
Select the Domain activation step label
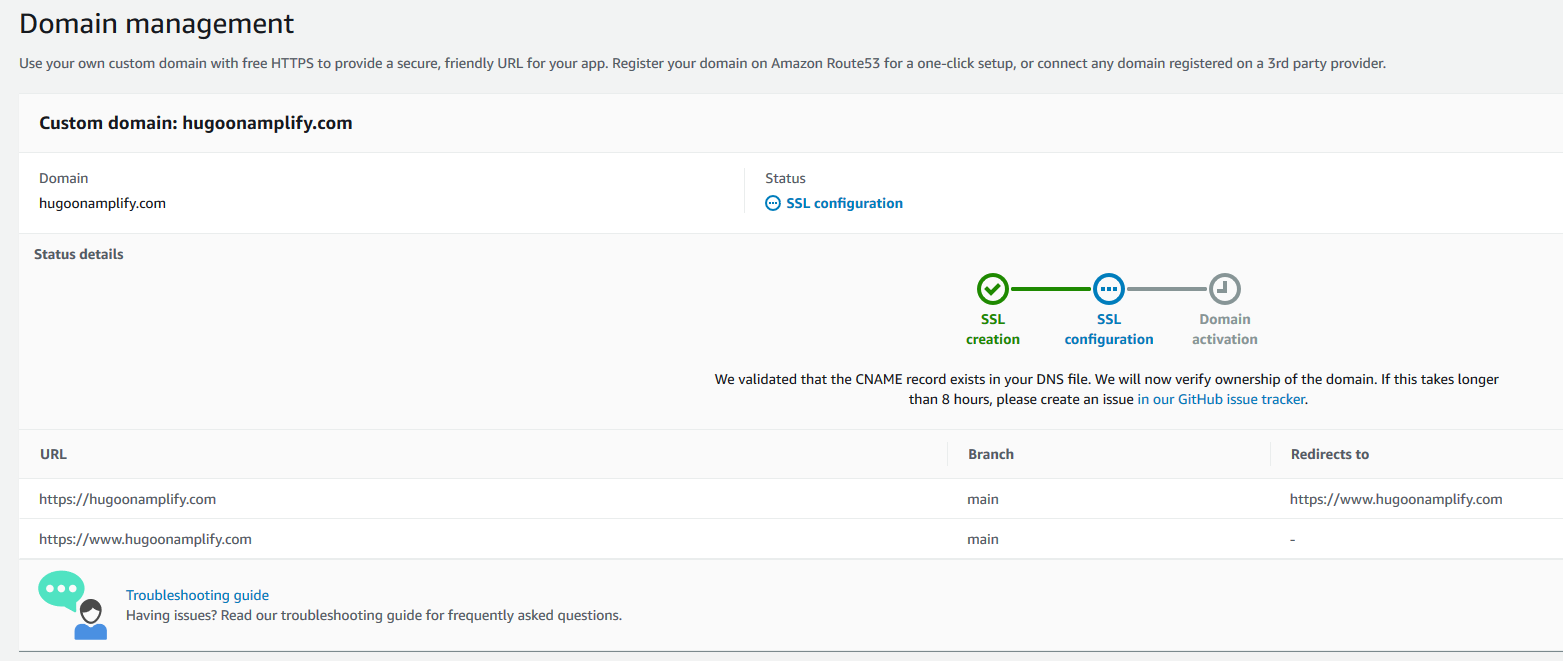tap(1224, 329)
